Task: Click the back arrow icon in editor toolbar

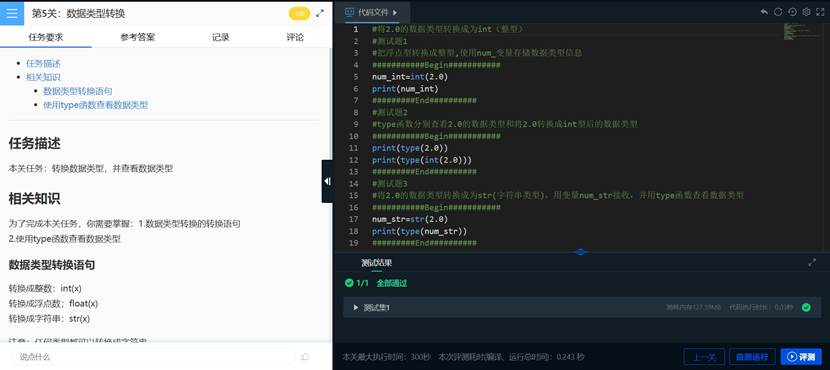Action: pyautogui.click(x=764, y=12)
